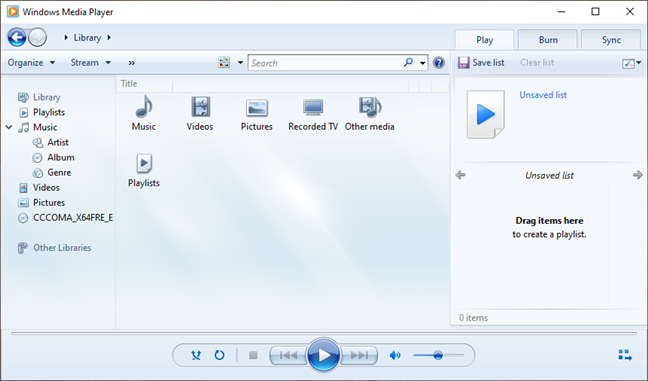This screenshot has height=381, width=648.
Task: Click the seek progress bar
Action: tap(324, 333)
